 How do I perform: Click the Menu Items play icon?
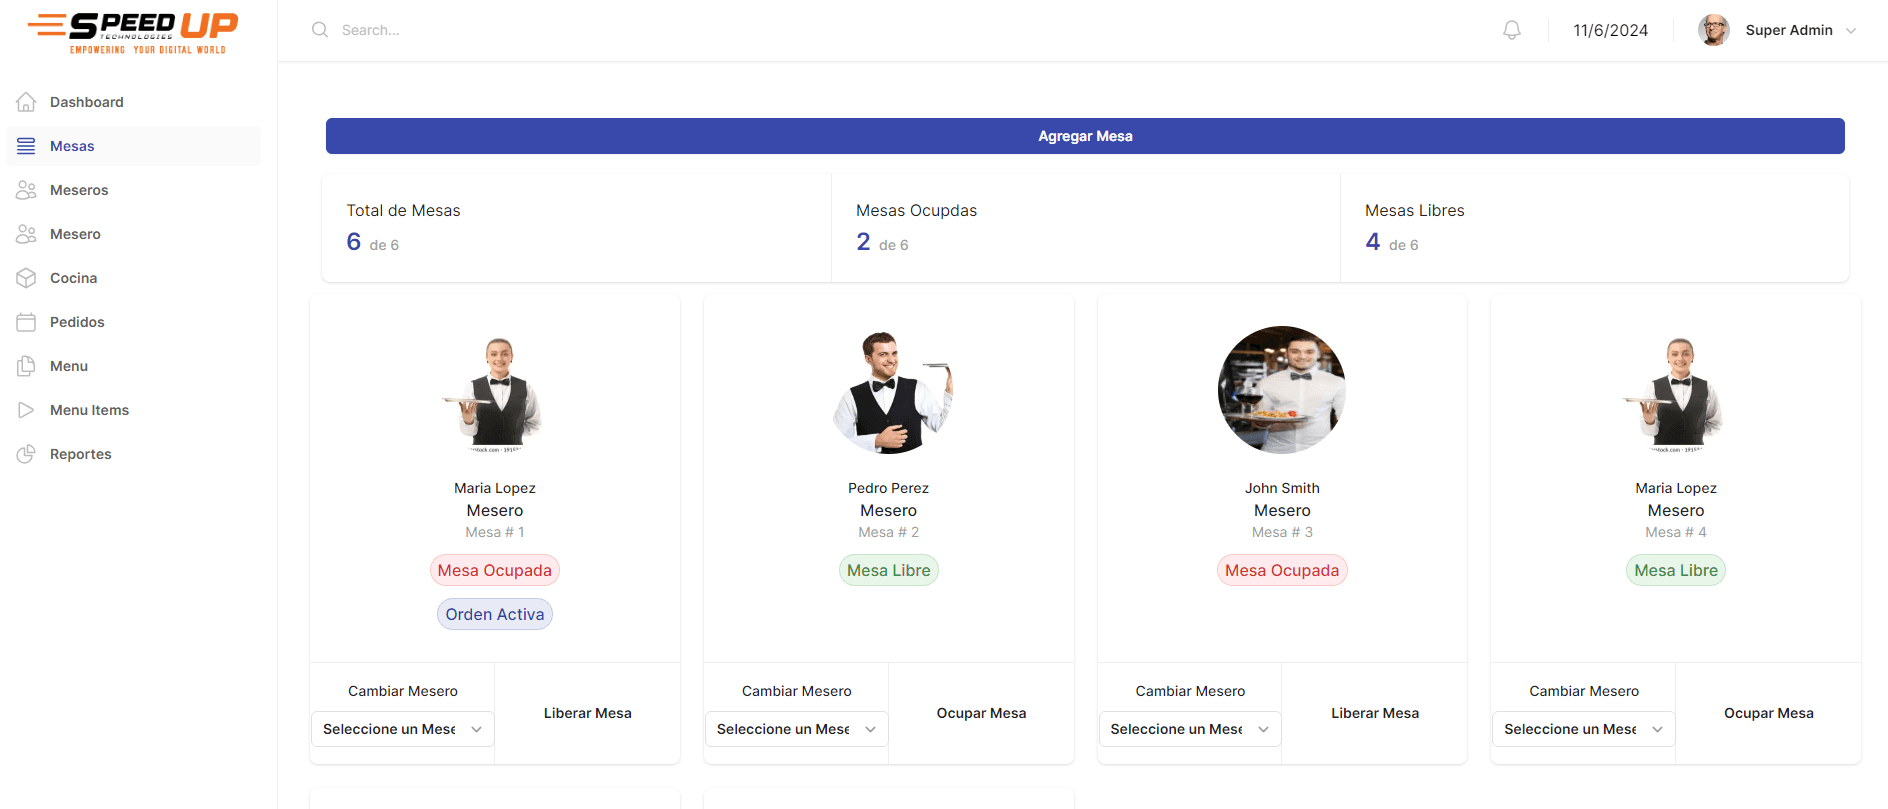pyautogui.click(x=27, y=410)
